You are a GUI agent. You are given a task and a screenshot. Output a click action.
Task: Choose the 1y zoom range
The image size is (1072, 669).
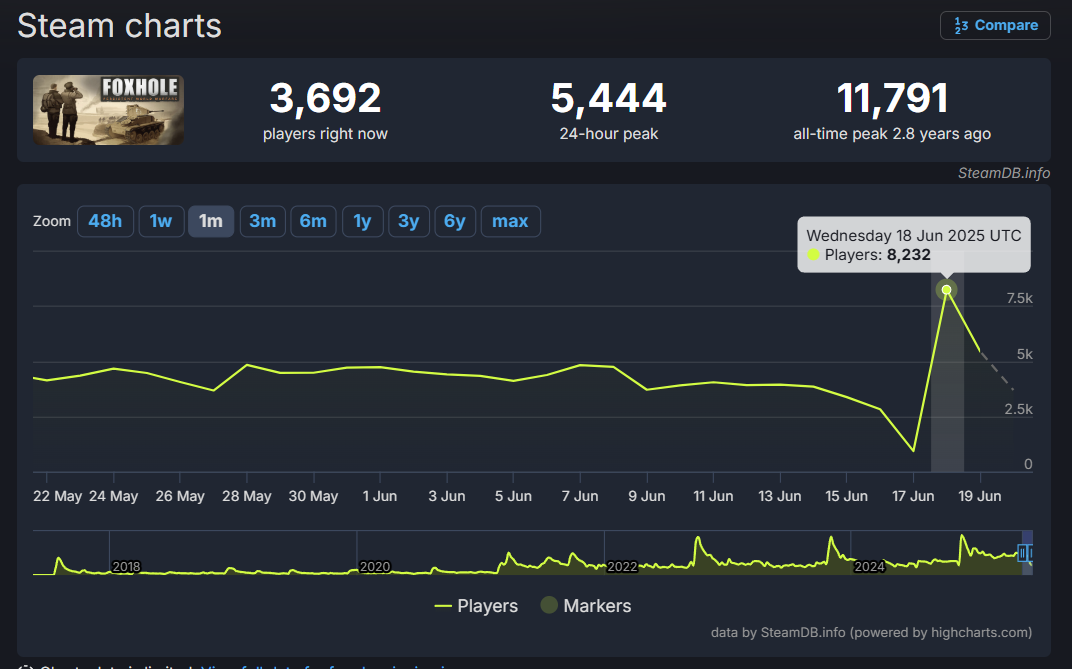[x=362, y=221]
